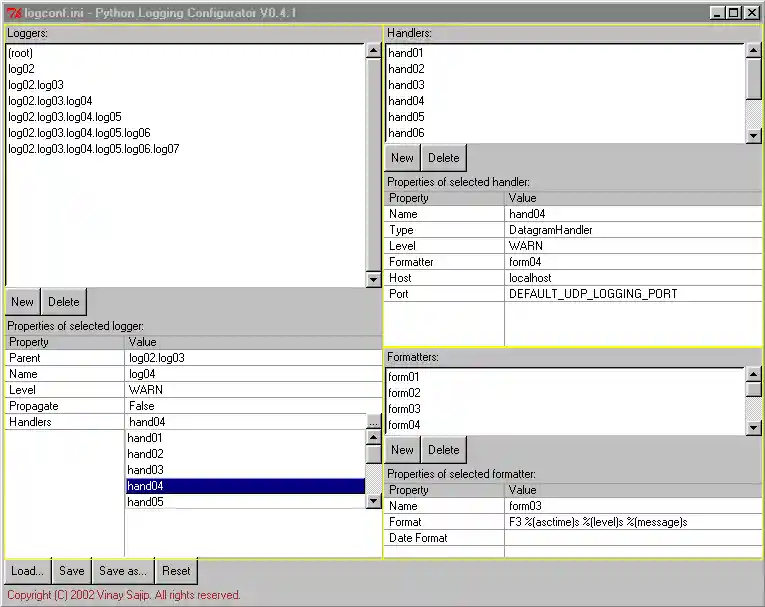765x607 pixels.
Task: Choose hand02 in logger handlers dropdown
Action: pyautogui.click(x=245, y=454)
